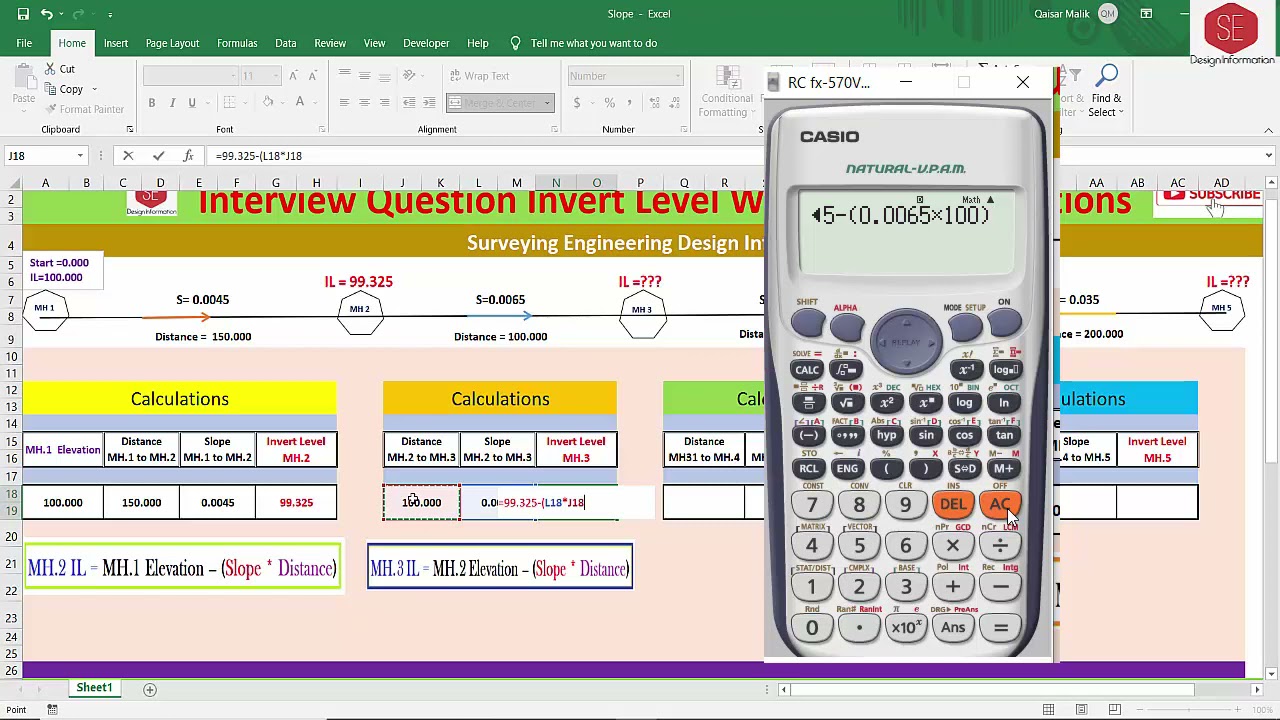The height and width of the screenshot is (720, 1280).
Task: Click the calculator ALPHA key
Action: (846, 325)
